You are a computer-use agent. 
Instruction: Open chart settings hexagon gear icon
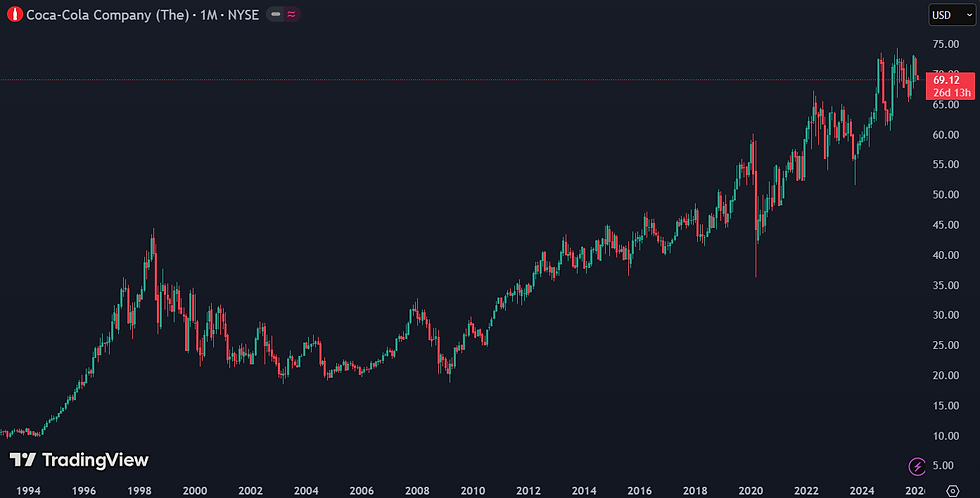pos(952,491)
